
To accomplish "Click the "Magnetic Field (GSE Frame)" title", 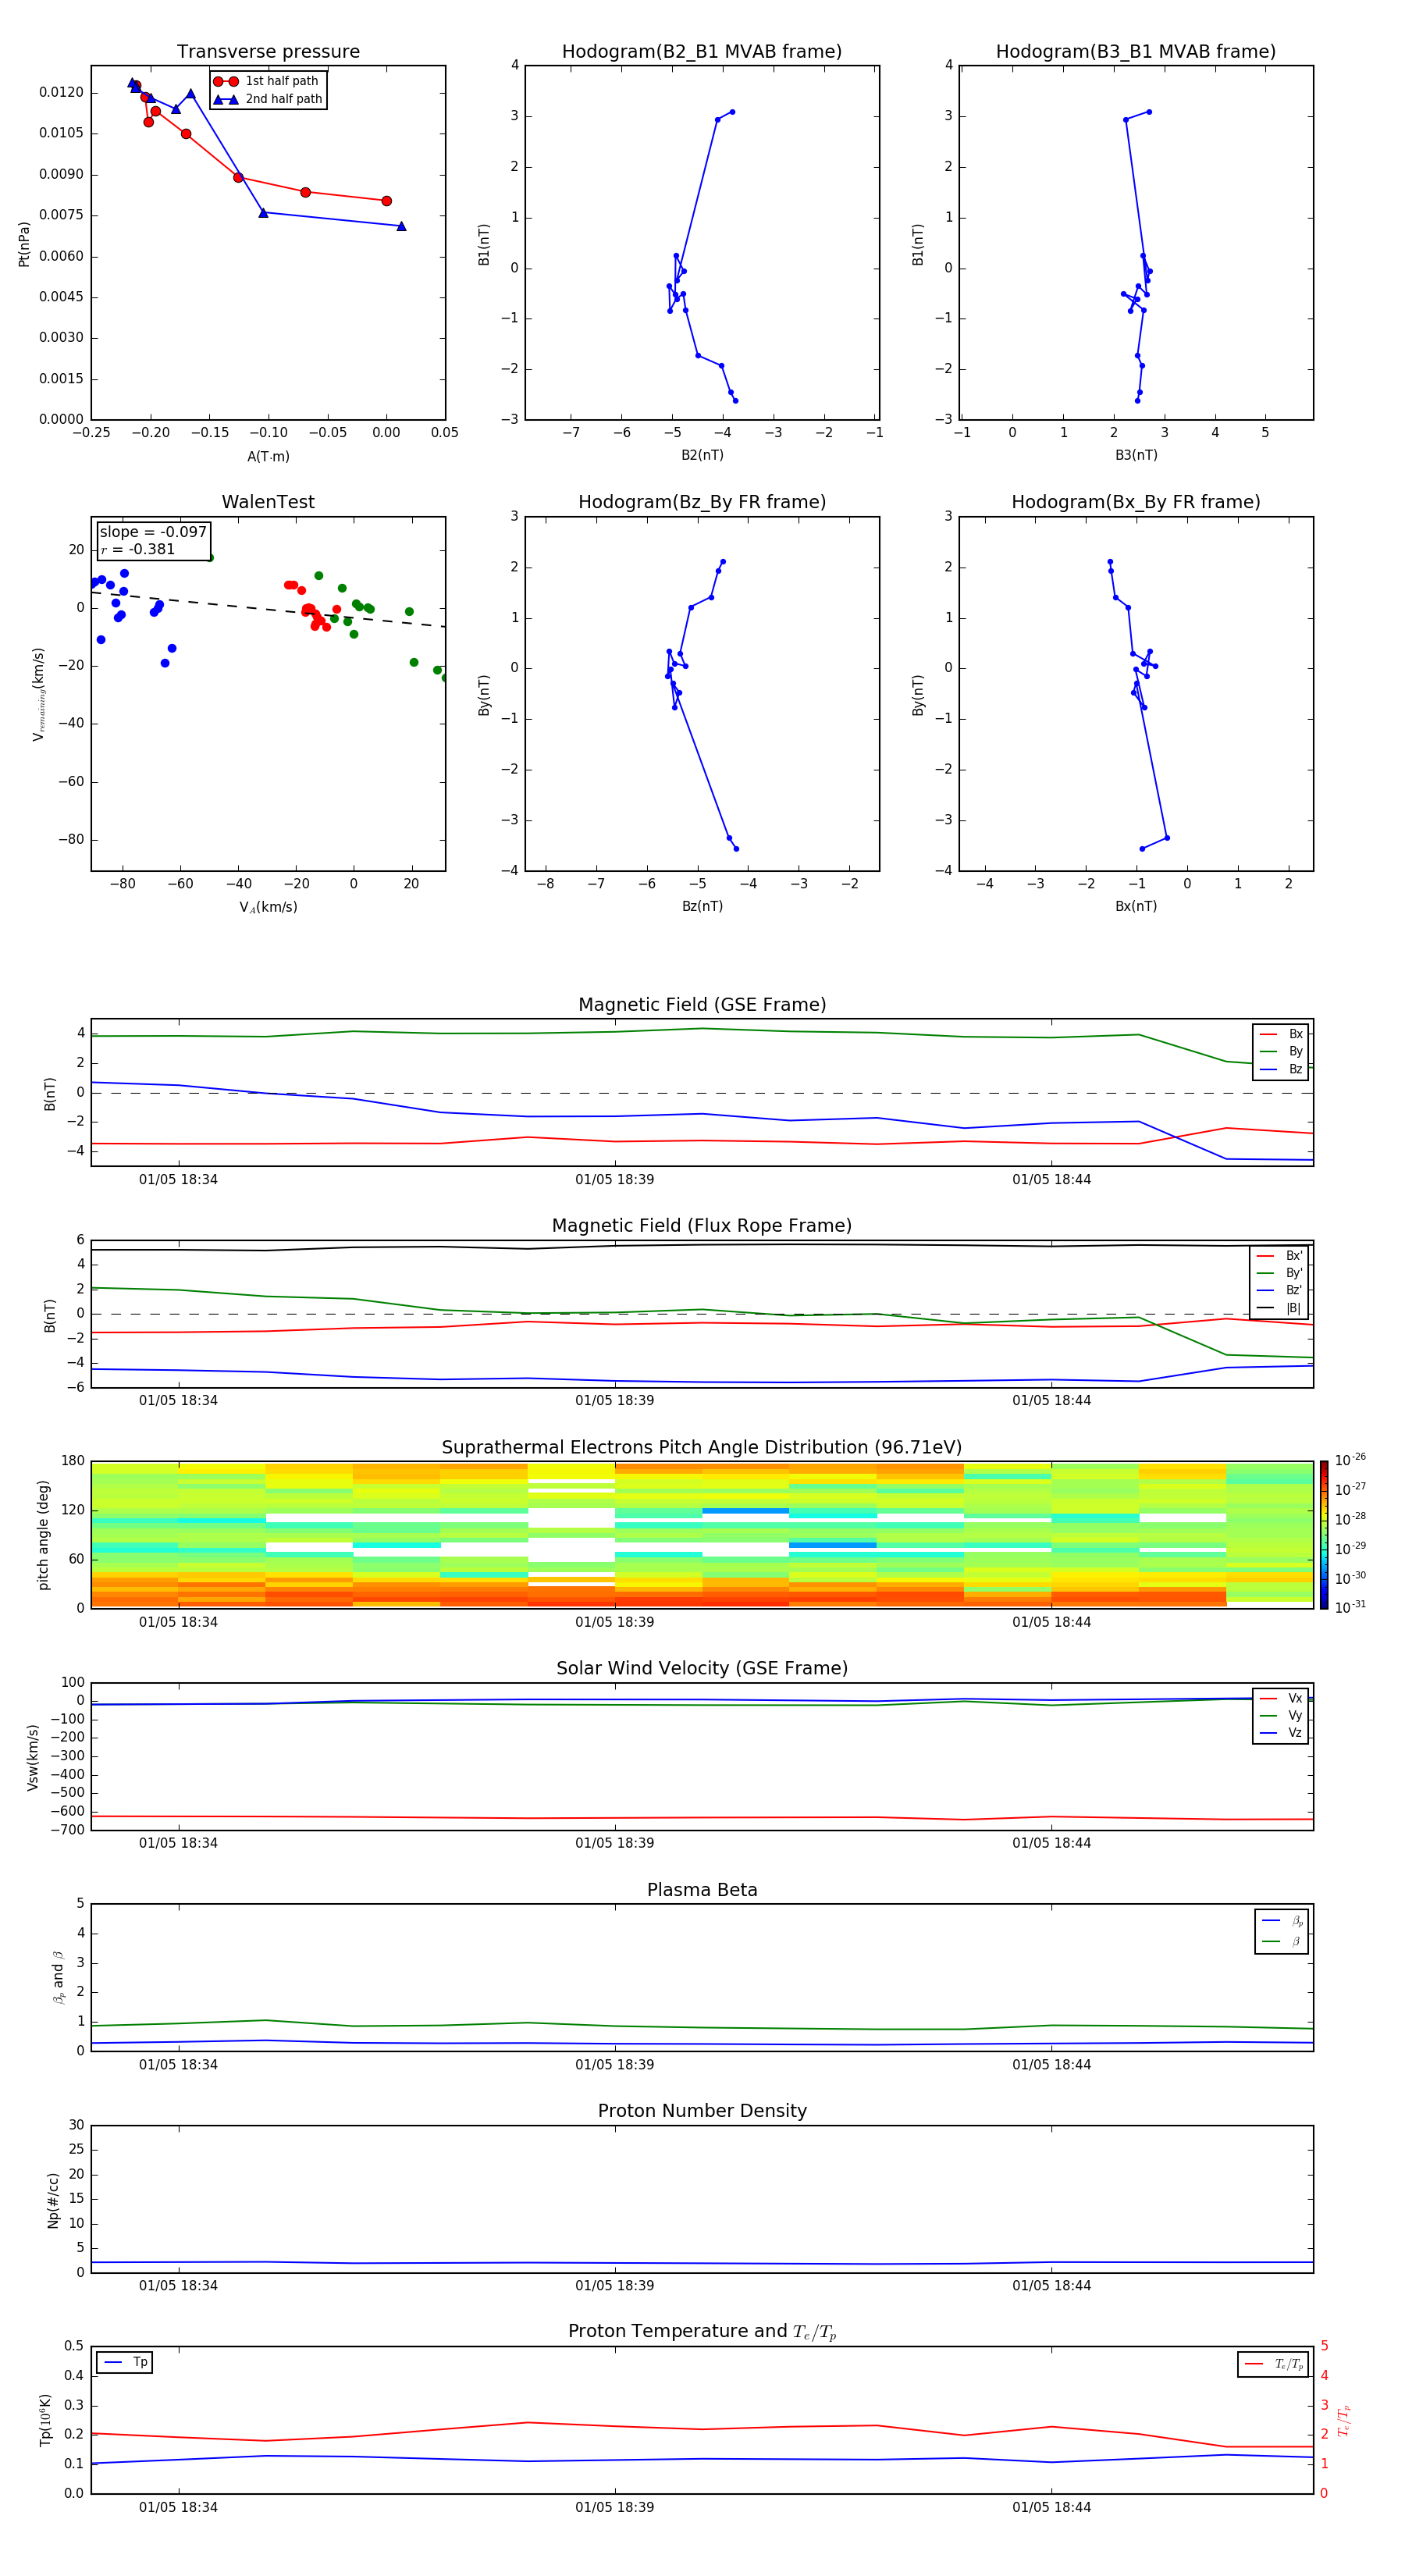I will [702, 1005].
